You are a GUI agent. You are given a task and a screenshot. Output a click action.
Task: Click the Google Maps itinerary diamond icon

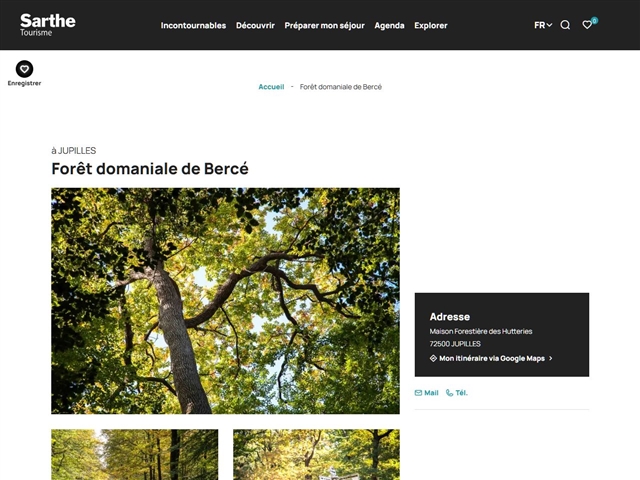click(x=433, y=358)
